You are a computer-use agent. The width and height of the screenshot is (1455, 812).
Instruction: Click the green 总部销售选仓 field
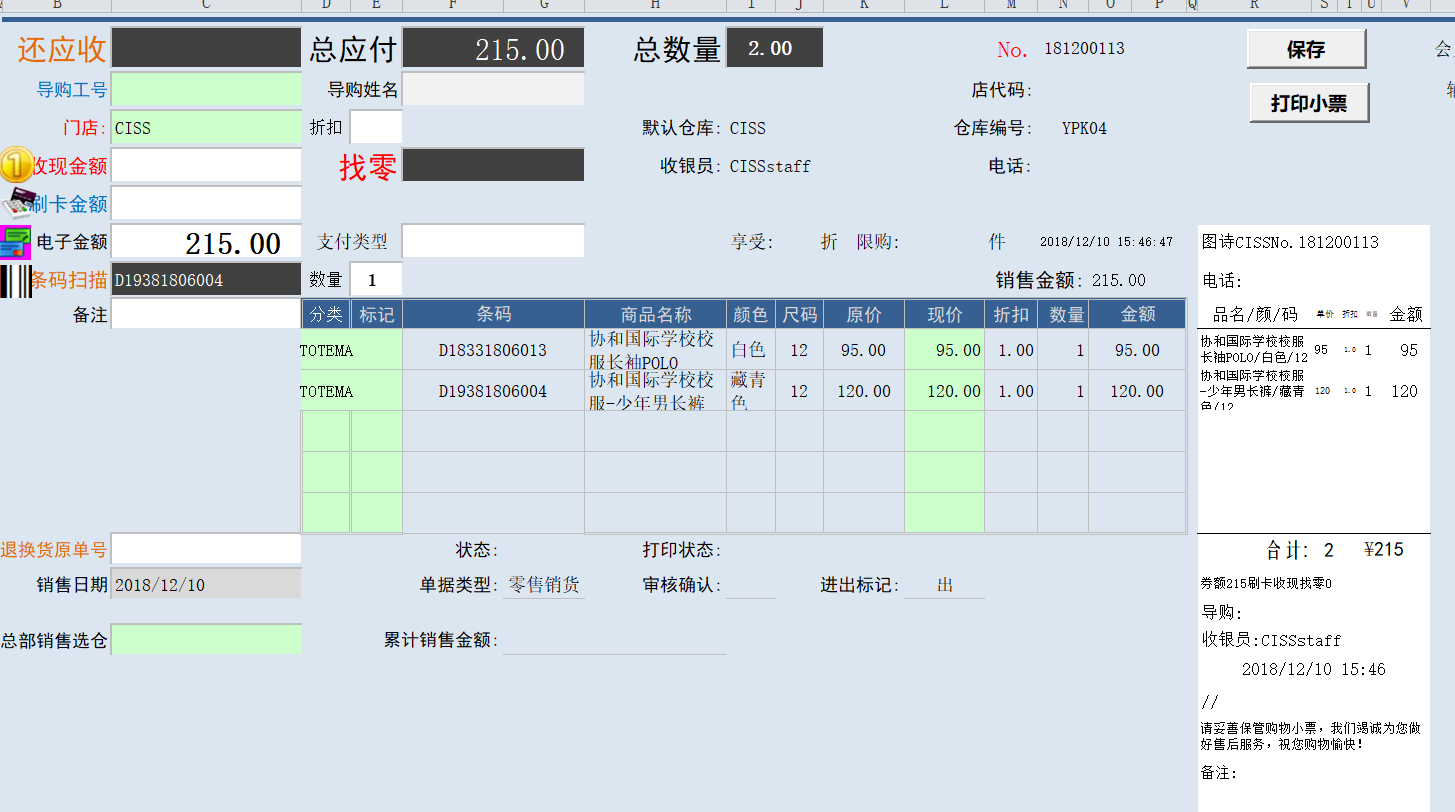tap(206, 640)
